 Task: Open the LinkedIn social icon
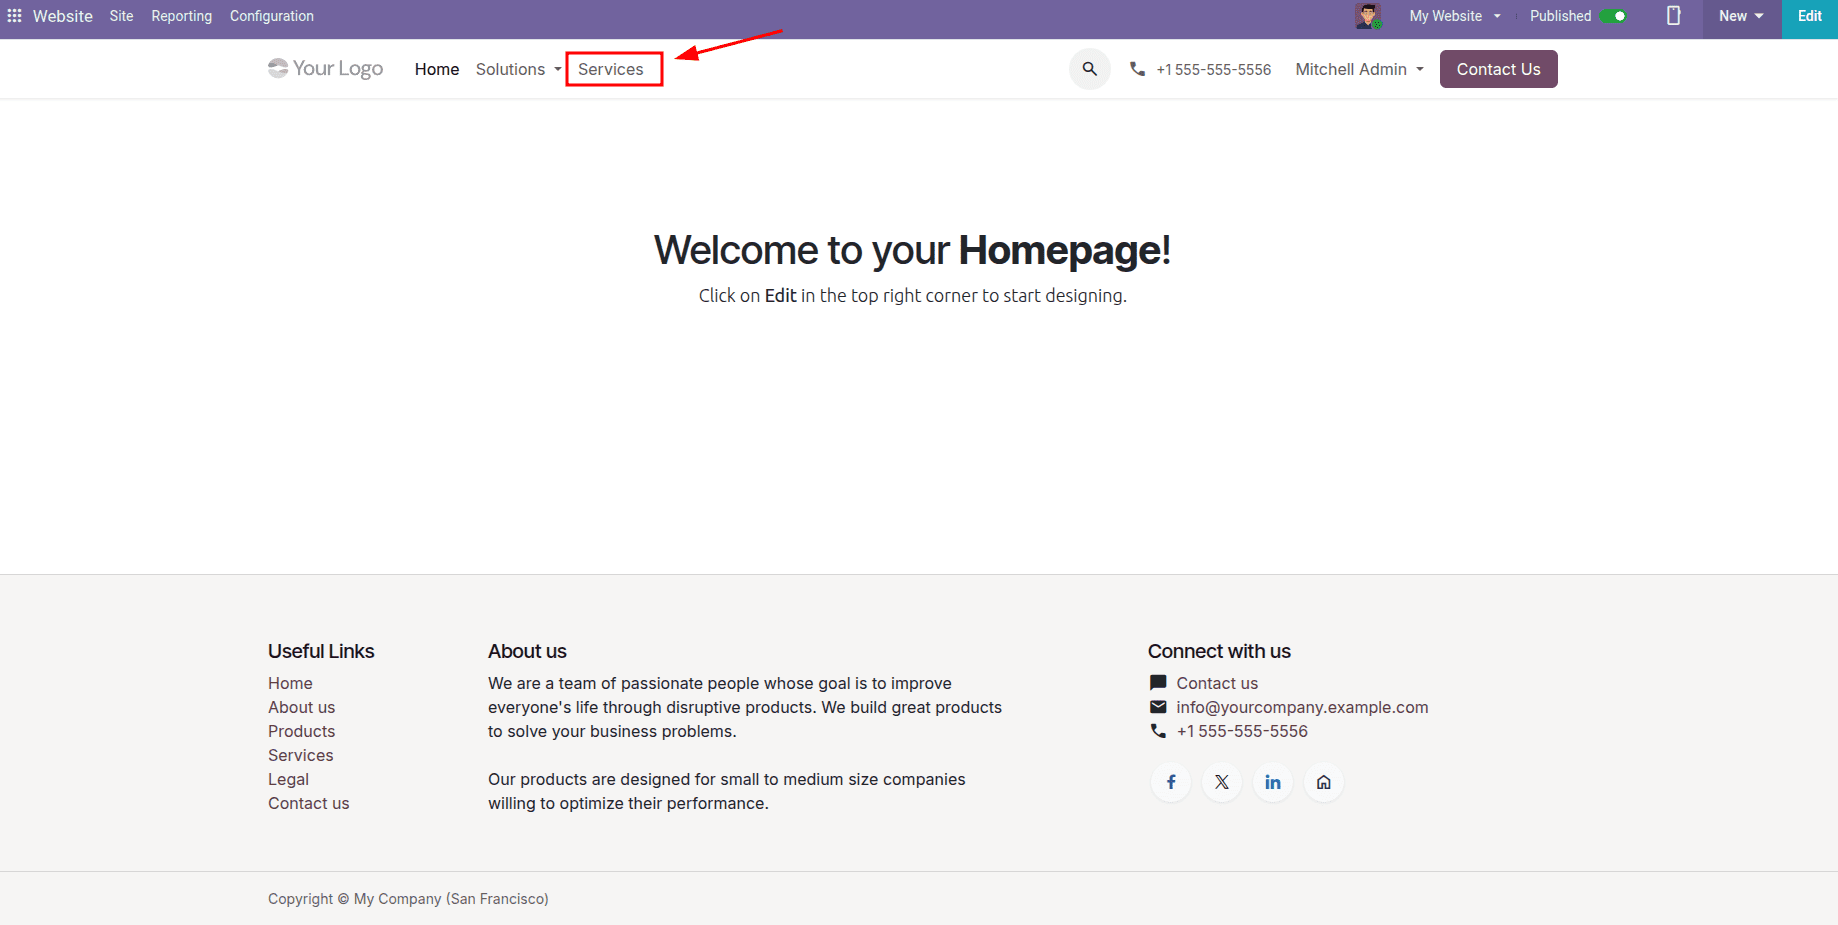click(1273, 782)
